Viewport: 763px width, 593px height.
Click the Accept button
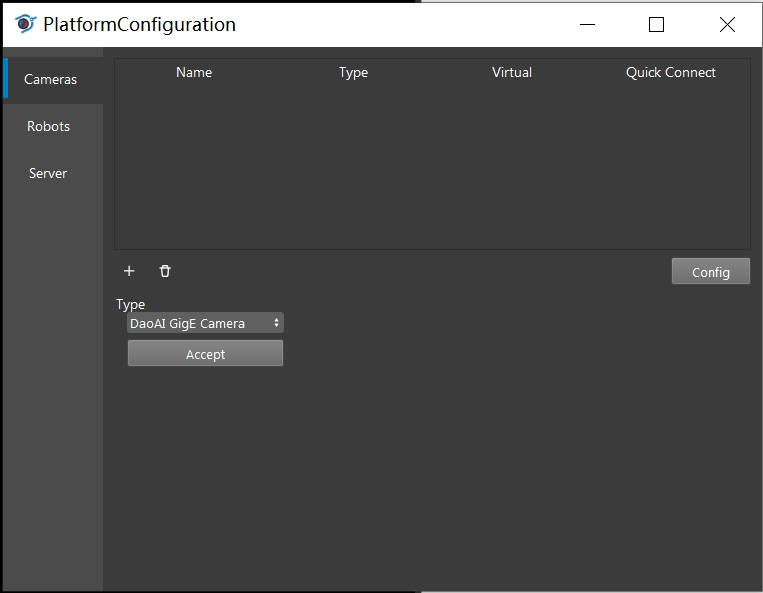205,354
